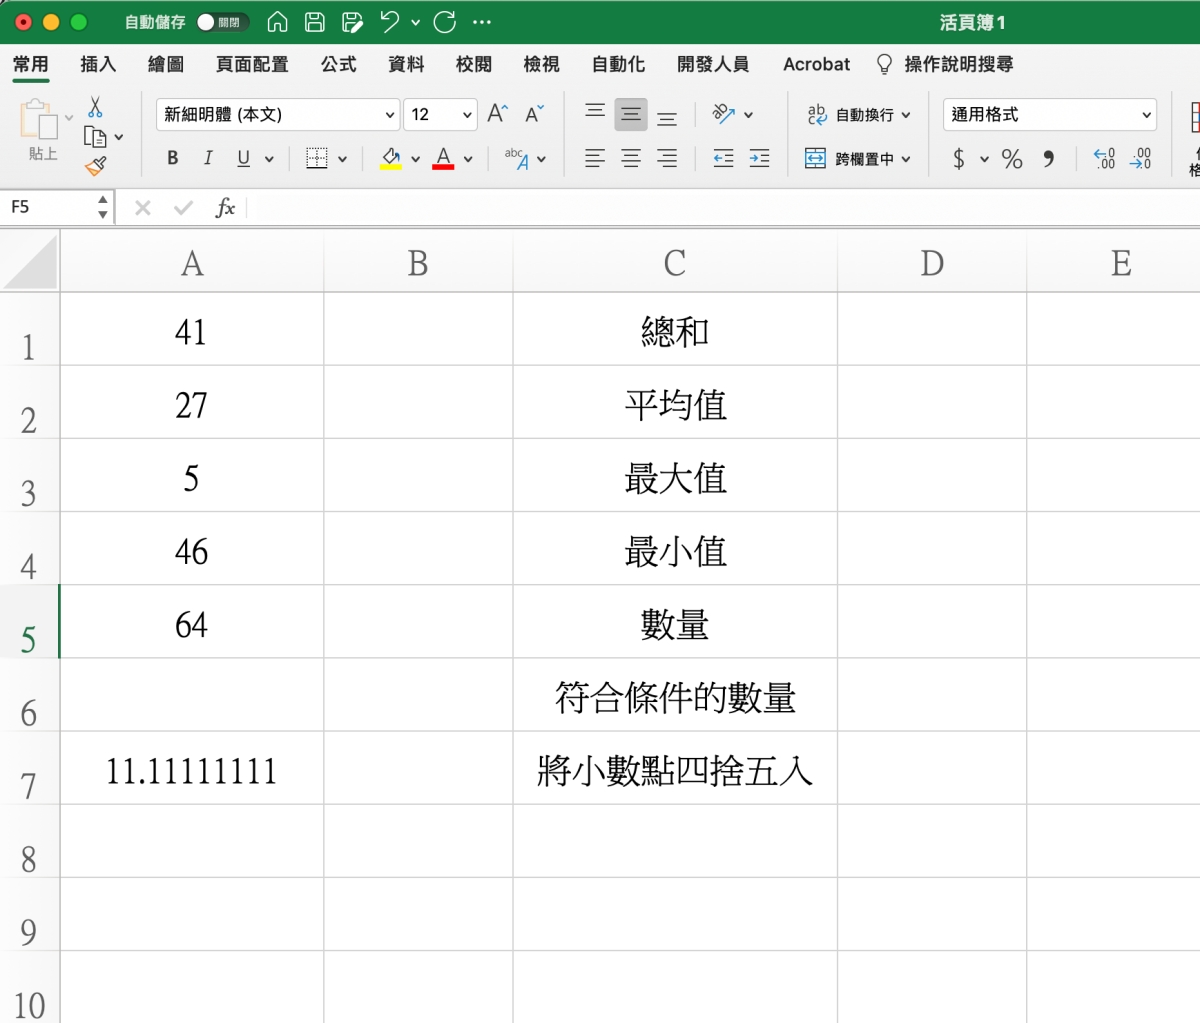Redo the last action
The height and width of the screenshot is (1023, 1200).
445,22
